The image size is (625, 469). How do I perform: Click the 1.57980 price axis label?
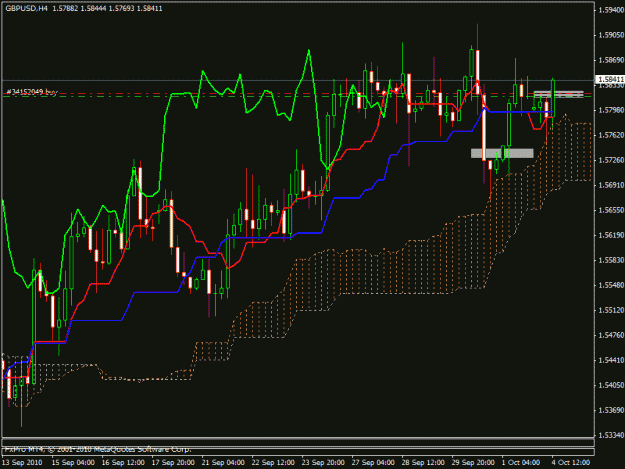coord(611,110)
